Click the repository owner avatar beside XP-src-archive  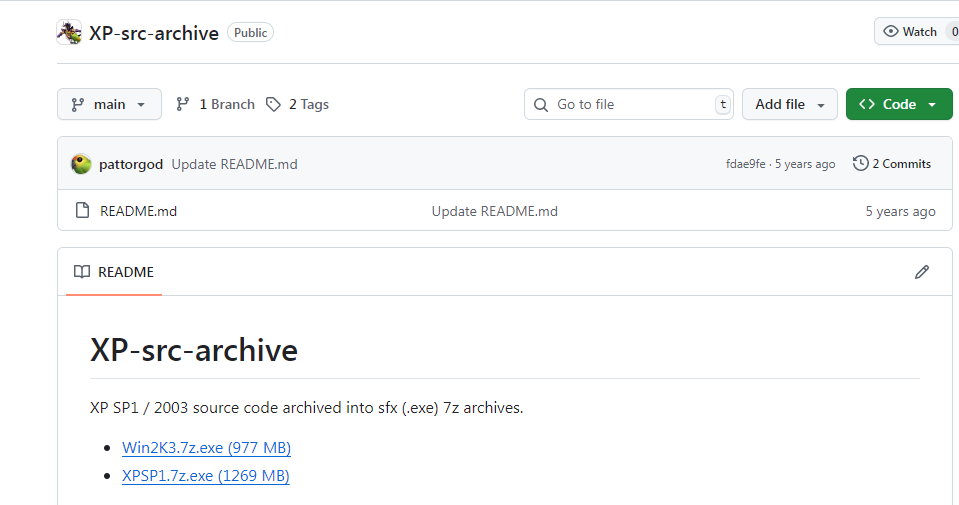69,33
